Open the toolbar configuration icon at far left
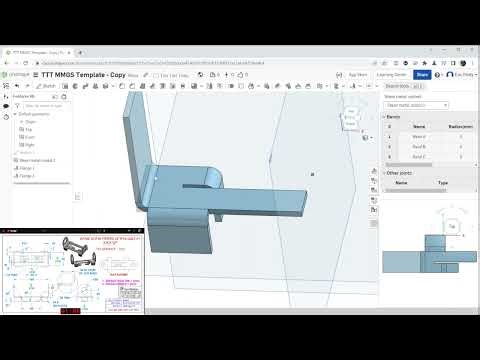Viewport: 480px width, 360px height. [6, 86]
